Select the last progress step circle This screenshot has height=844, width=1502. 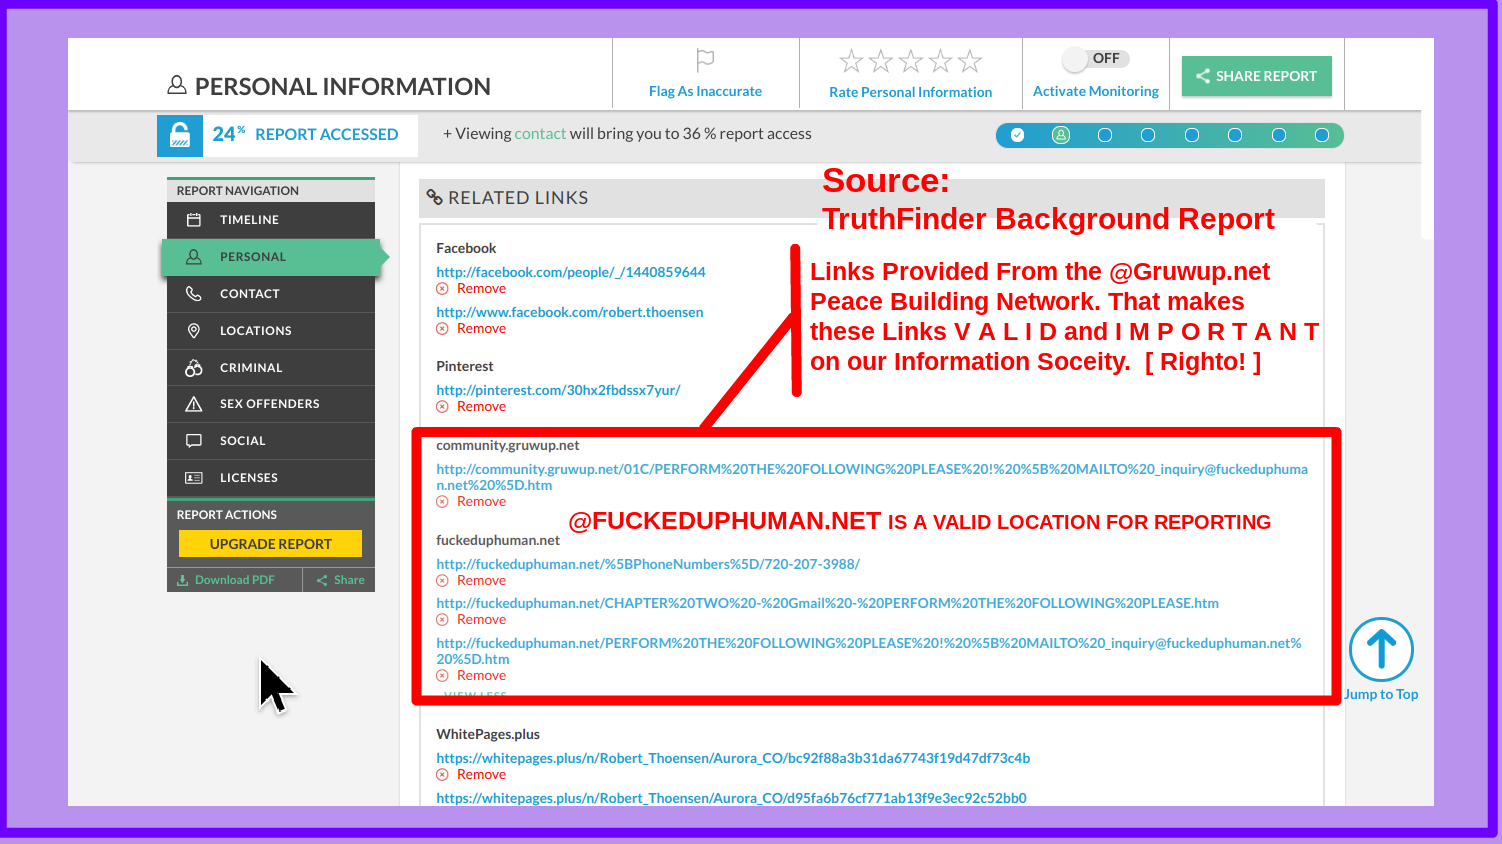point(1322,135)
